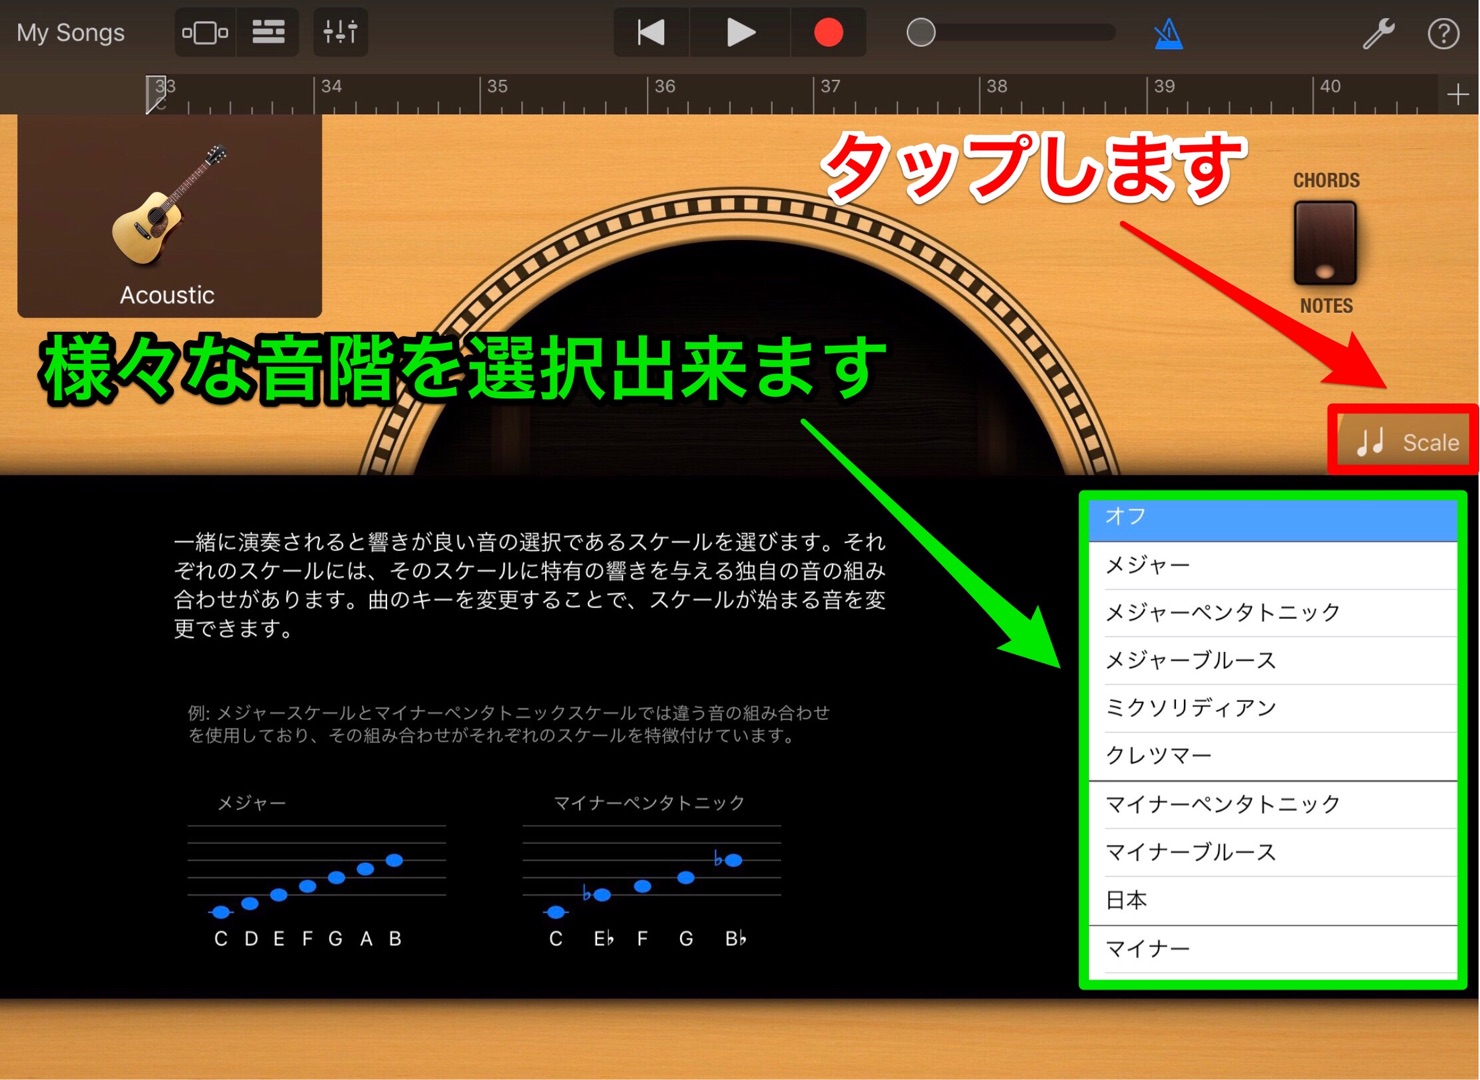Tap bar 40 on the ruler
This screenshot has height=1080, width=1480.
(1330, 87)
